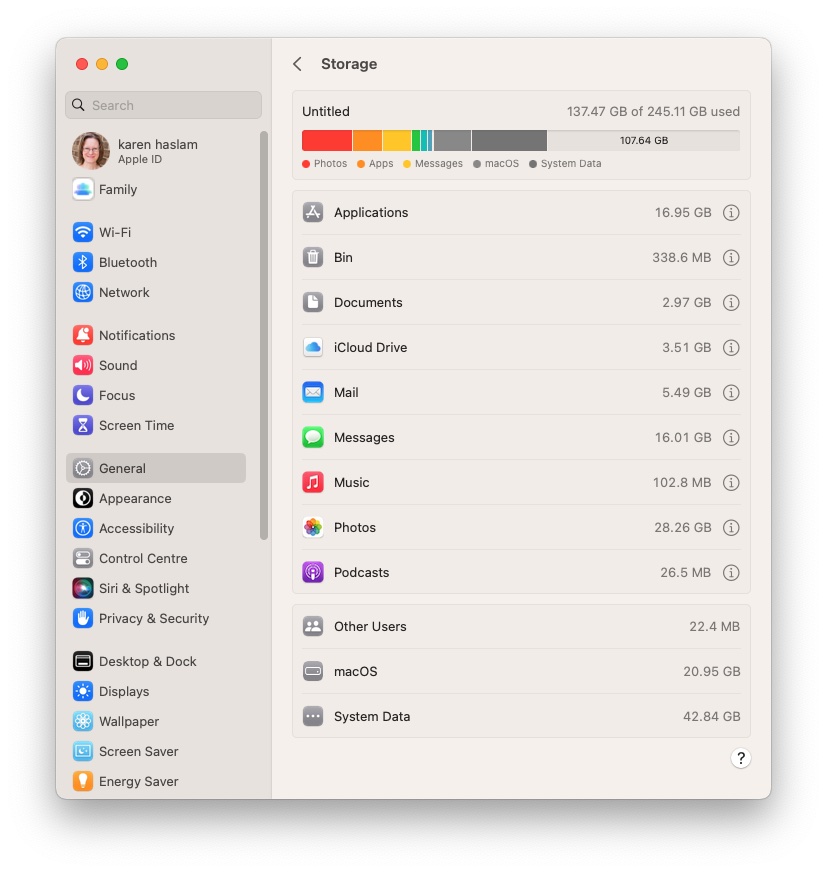Viewport: 827px width, 873px height.
Task: Open the help question mark button
Action: pyautogui.click(x=740, y=758)
